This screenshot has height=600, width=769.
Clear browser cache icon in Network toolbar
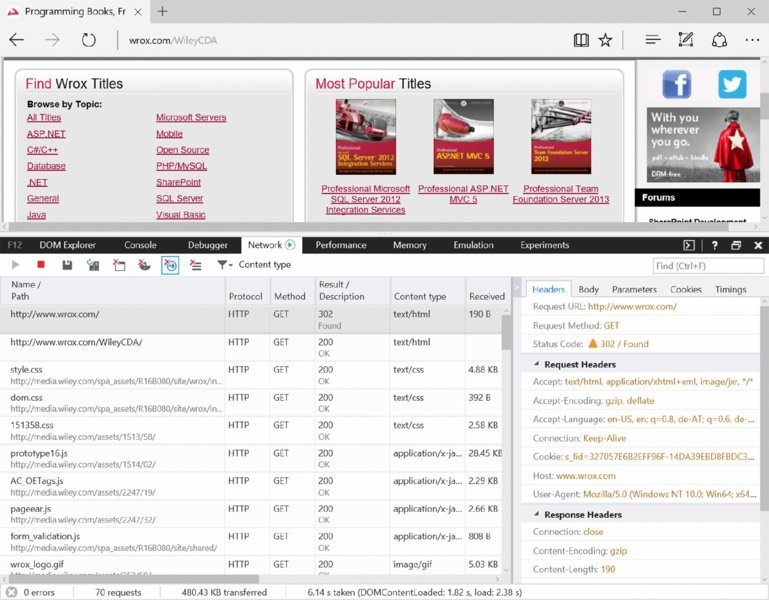click(119, 265)
